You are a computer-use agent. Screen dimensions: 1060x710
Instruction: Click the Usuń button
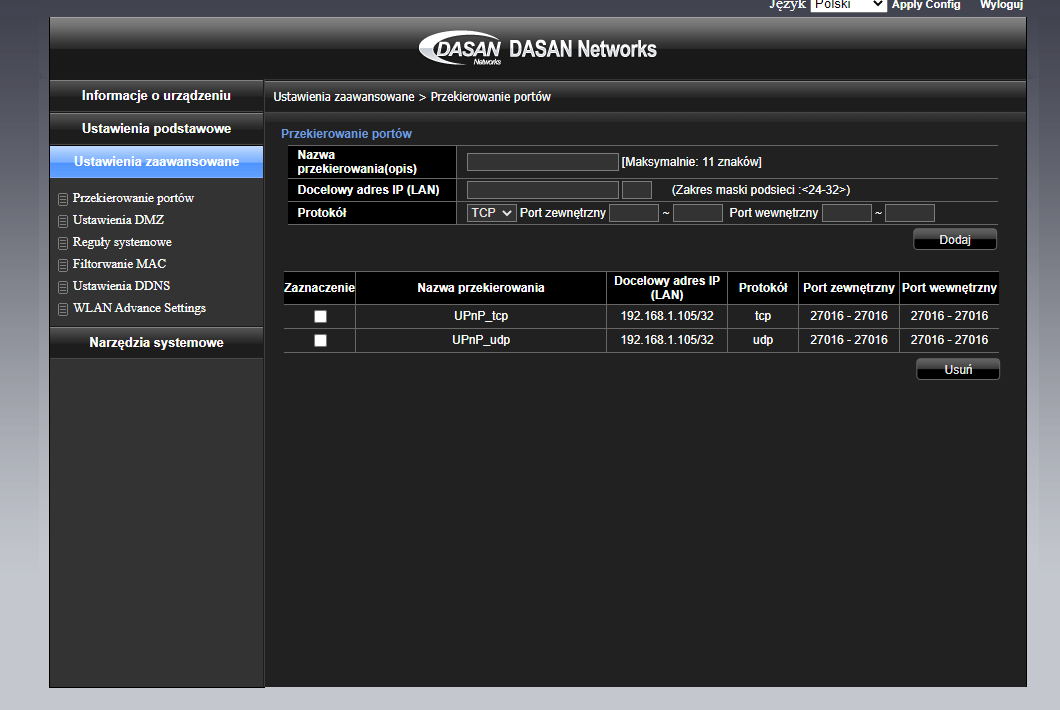[958, 369]
